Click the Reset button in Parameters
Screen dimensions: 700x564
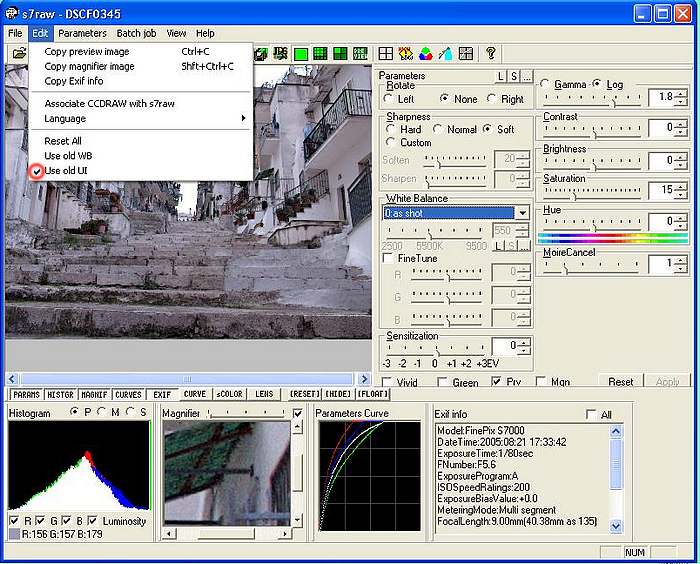(x=620, y=382)
